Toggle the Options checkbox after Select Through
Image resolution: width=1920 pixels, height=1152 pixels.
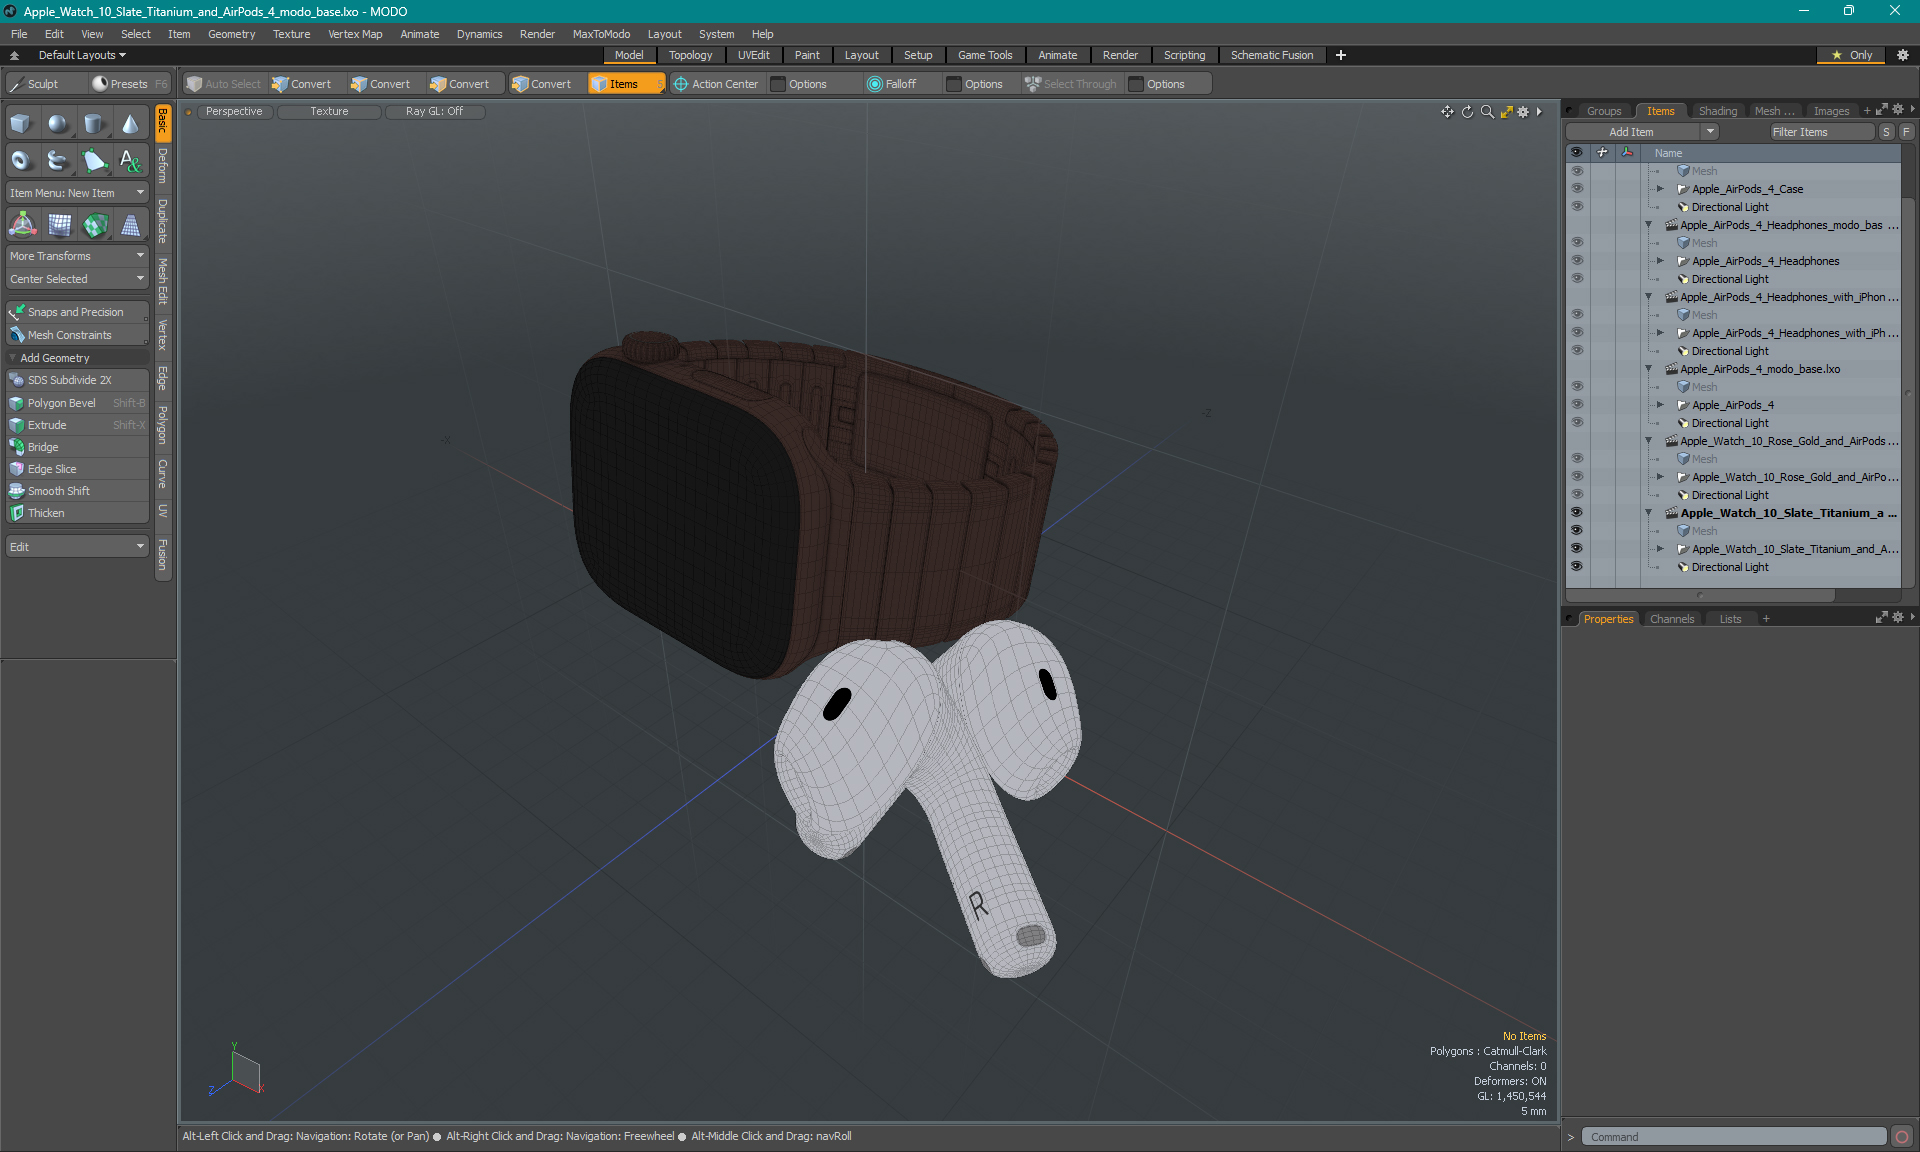1136,84
